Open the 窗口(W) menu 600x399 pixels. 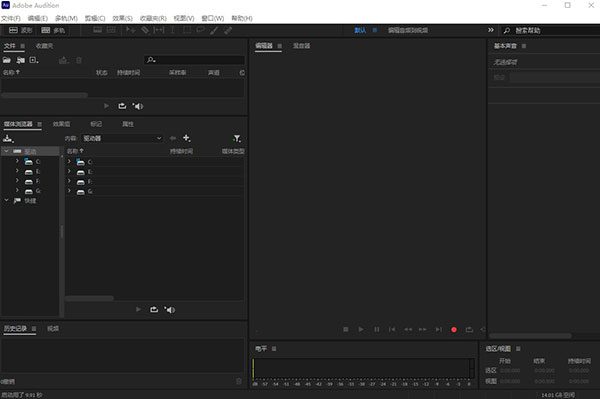click(x=213, y=18)
